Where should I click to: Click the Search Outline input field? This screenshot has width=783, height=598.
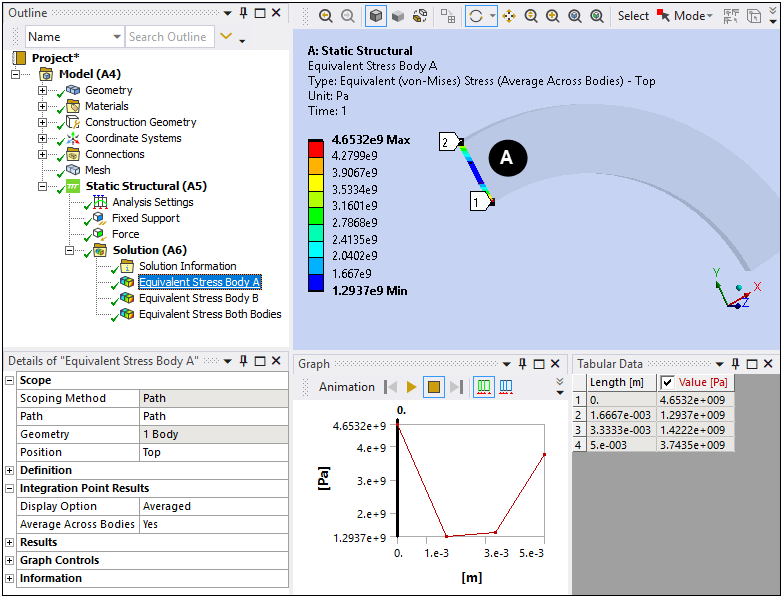point(168,37)
